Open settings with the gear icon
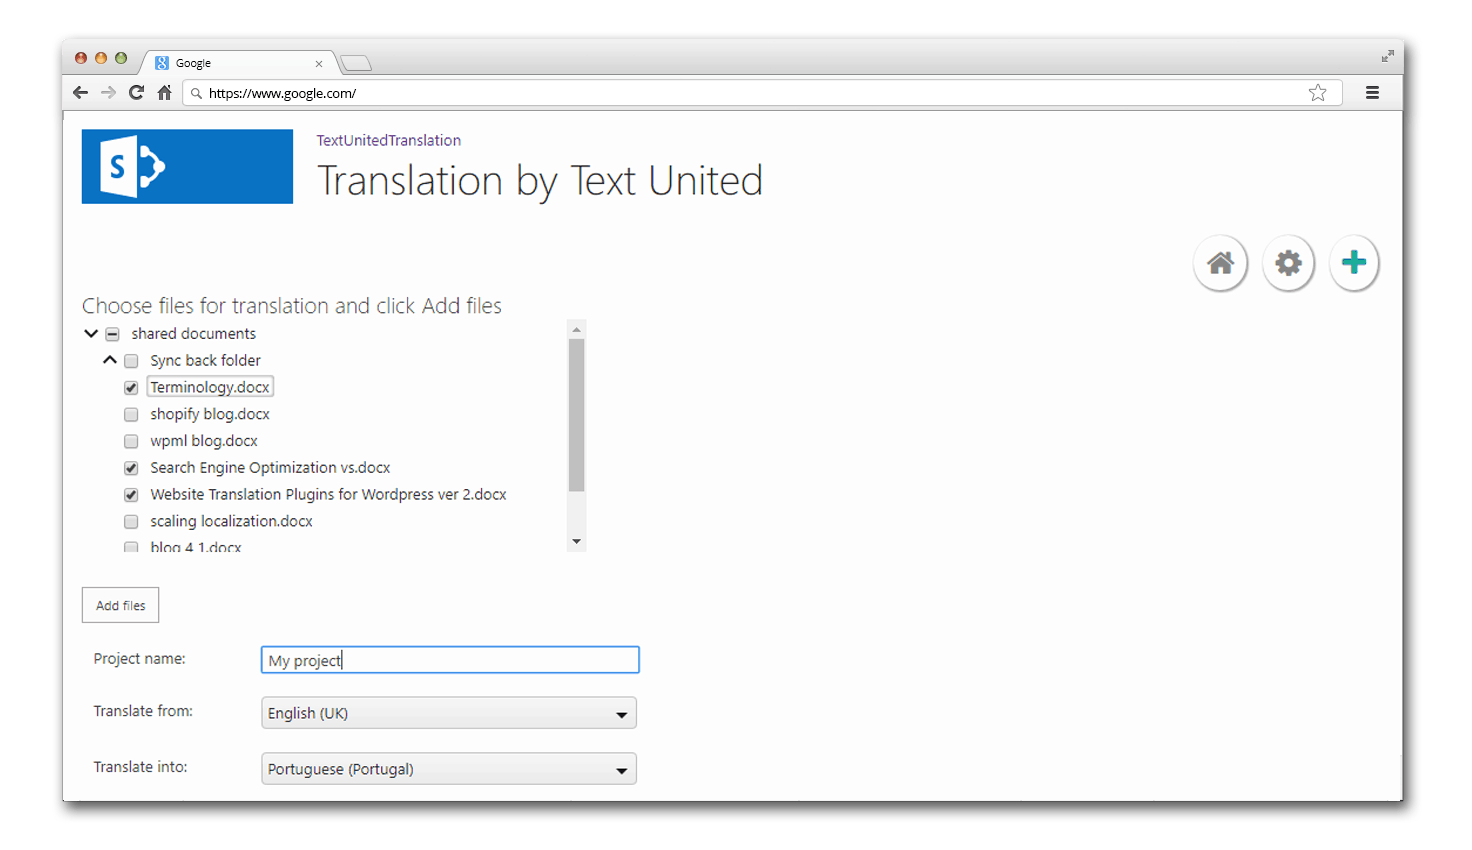1472x850 pixels. pyautogui.click(x=1288, y=263)
